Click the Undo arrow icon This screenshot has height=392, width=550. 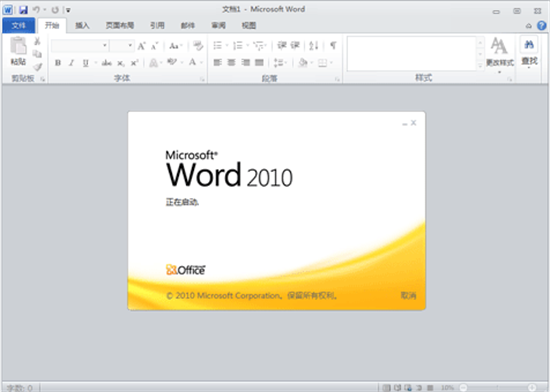(36, 10)
